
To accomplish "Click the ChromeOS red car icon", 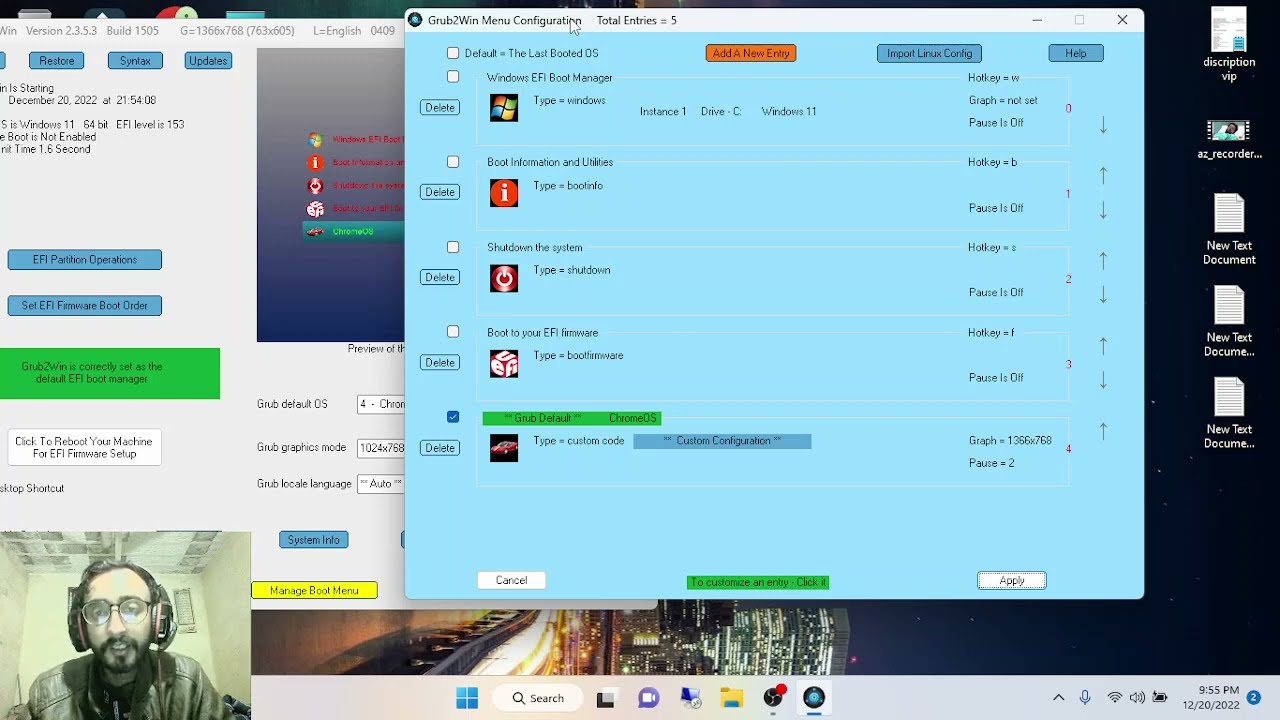I will point(504,448).
